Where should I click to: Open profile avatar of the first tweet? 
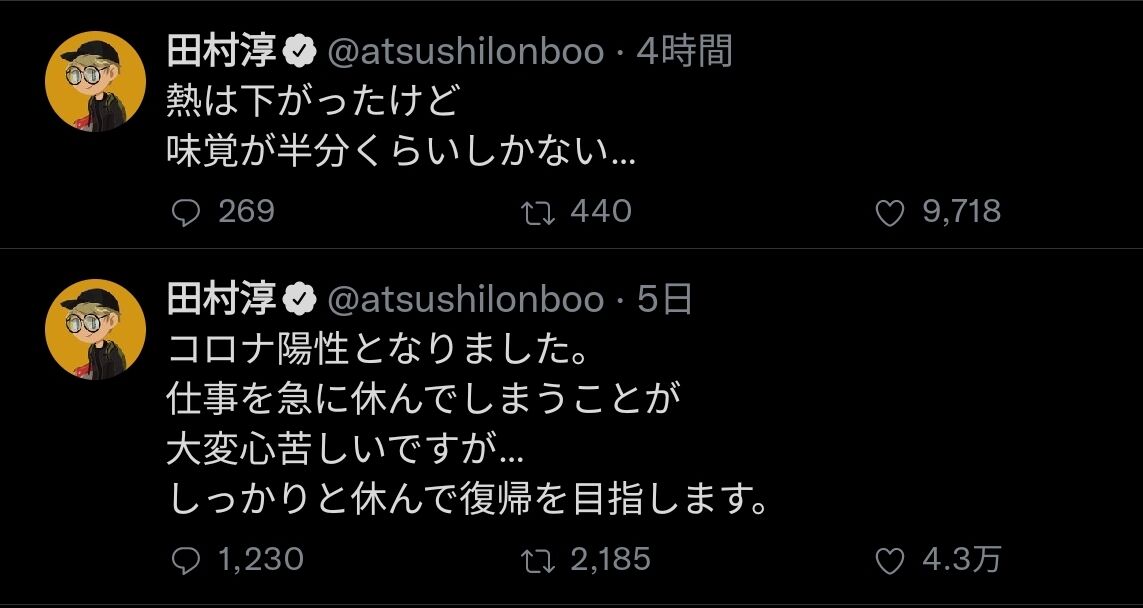coord(95,82)
